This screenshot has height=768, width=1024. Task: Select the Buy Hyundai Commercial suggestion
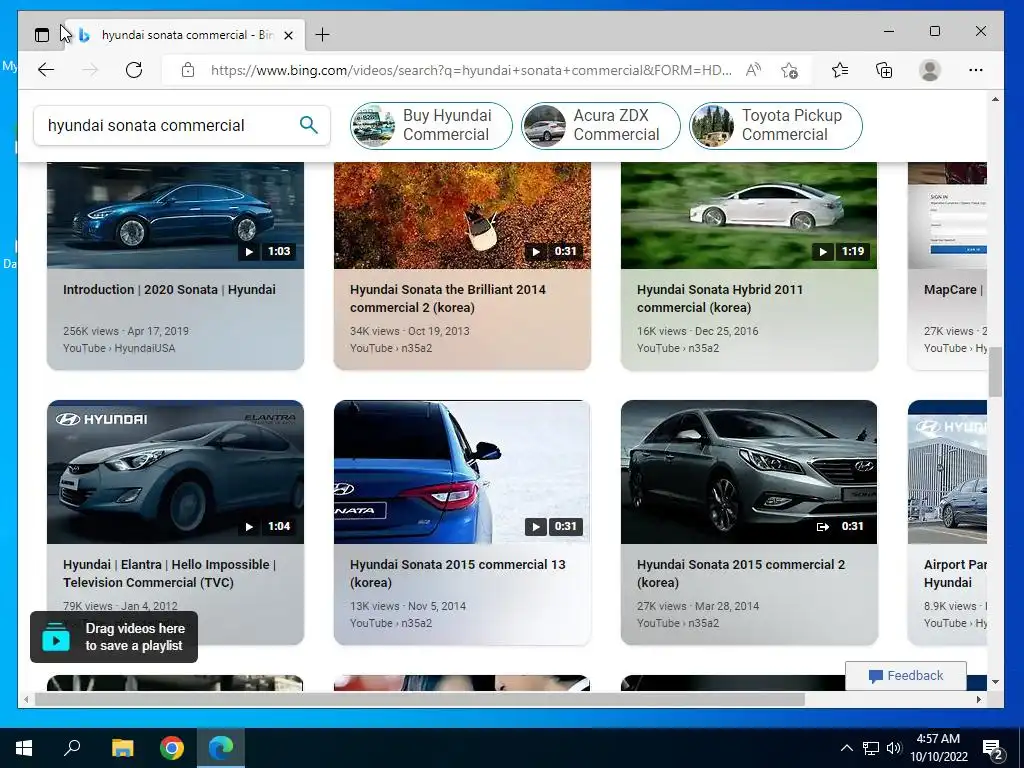click(431, 125)
